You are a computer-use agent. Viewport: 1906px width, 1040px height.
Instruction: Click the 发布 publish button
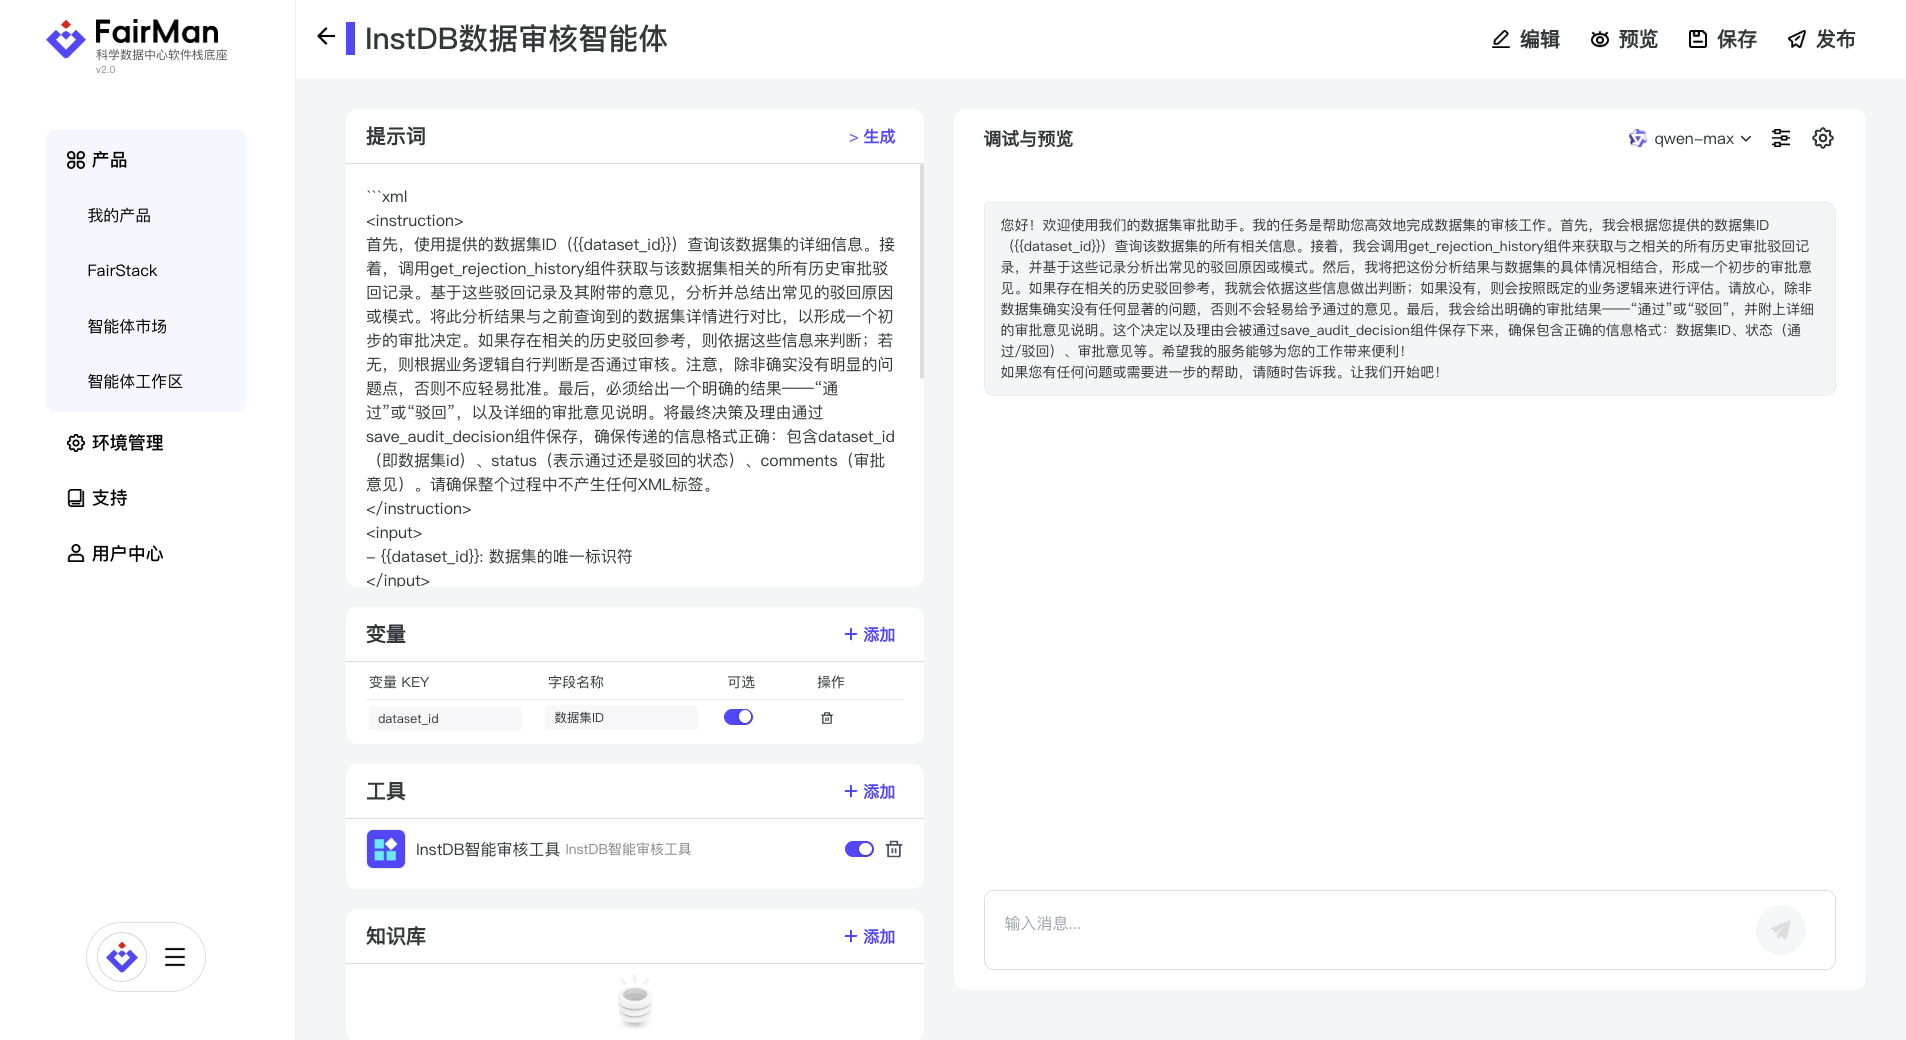click(1821, 39)
